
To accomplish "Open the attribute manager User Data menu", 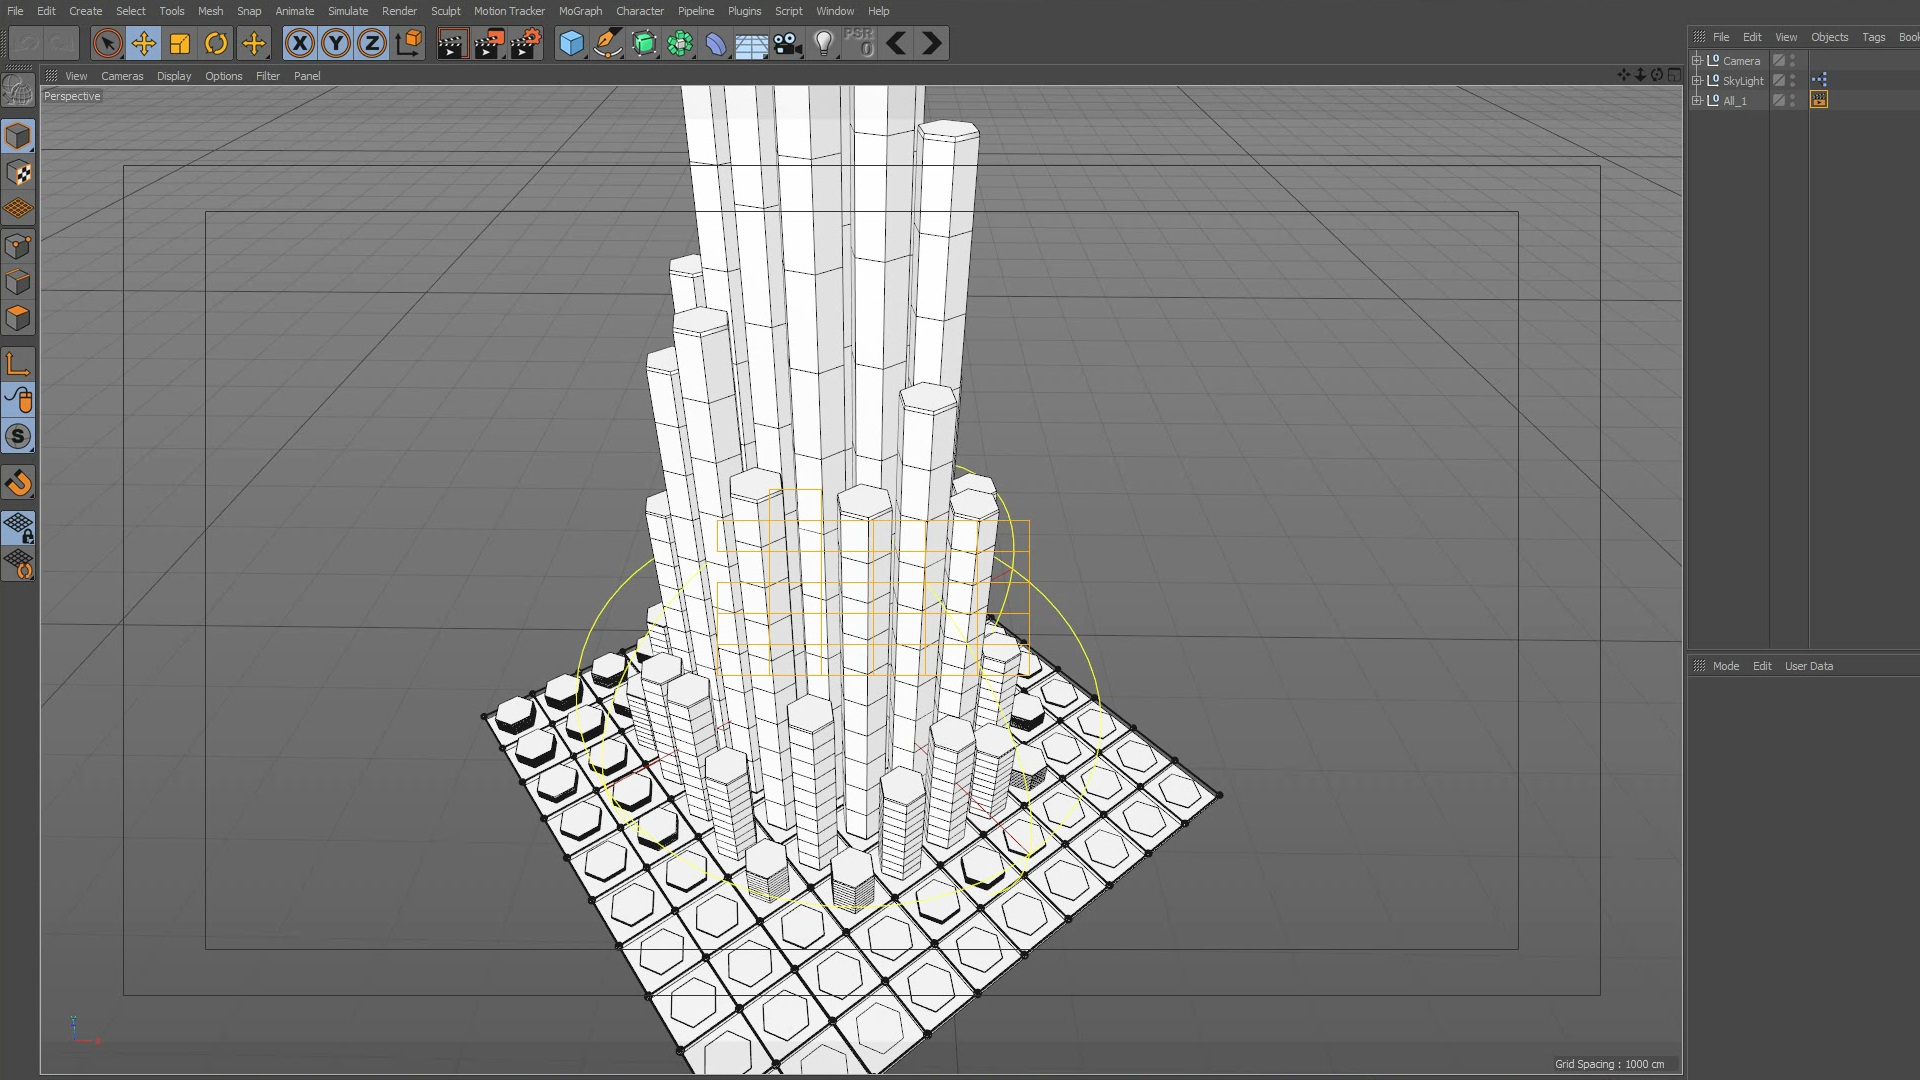I will coord(1808,666).
